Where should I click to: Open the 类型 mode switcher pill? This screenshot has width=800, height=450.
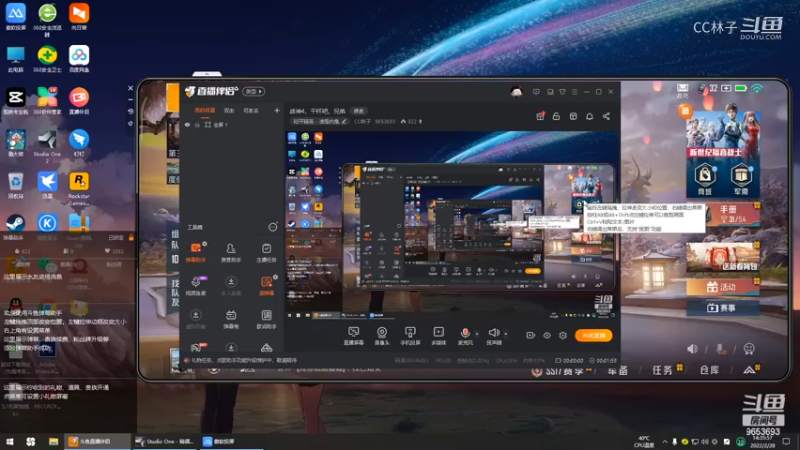click(x=254, y=91)
